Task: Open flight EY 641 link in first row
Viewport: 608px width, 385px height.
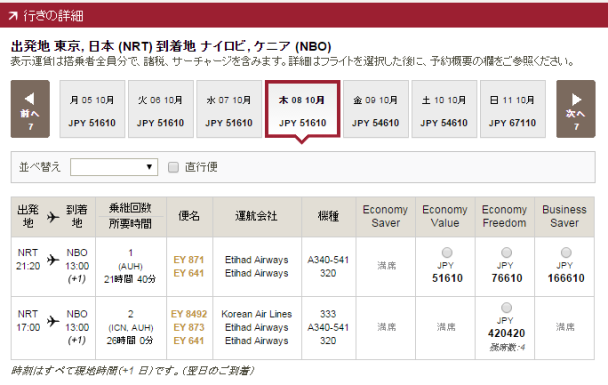Action: pos(189,273)
